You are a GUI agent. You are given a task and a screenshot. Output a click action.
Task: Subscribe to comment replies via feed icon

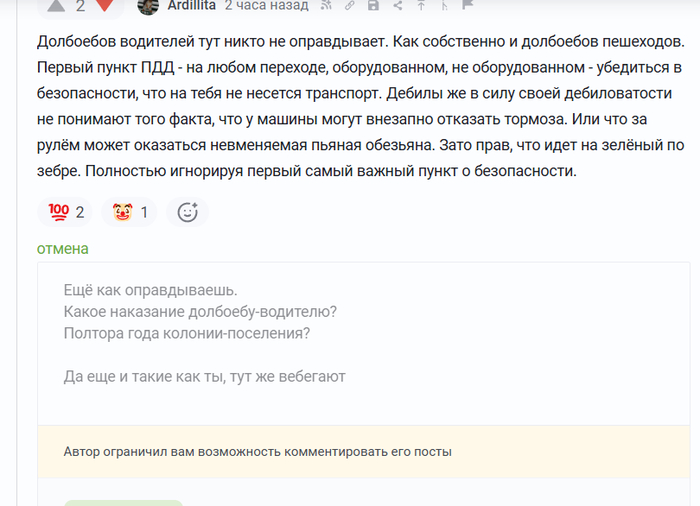pyautogui.click(x=326, y=5)
